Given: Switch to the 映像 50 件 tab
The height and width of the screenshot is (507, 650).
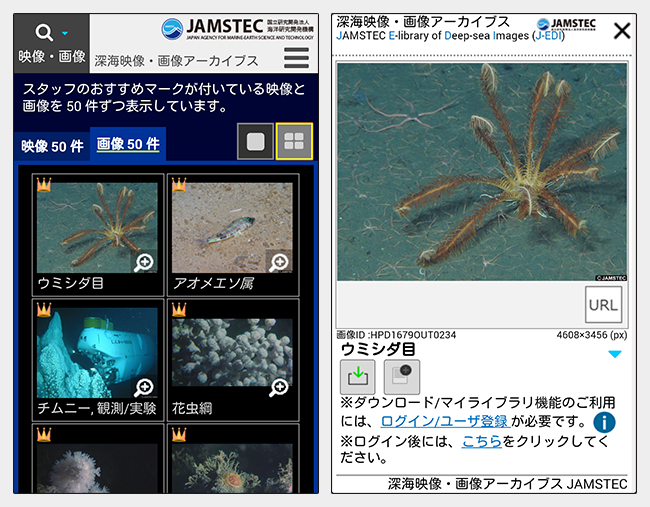Looking at the screenshot, I should pos(52,146).
